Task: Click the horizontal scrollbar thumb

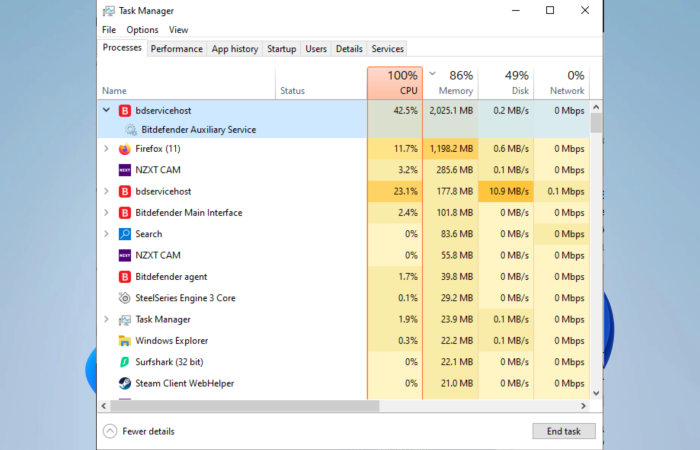Action: (x=245, y=406)
